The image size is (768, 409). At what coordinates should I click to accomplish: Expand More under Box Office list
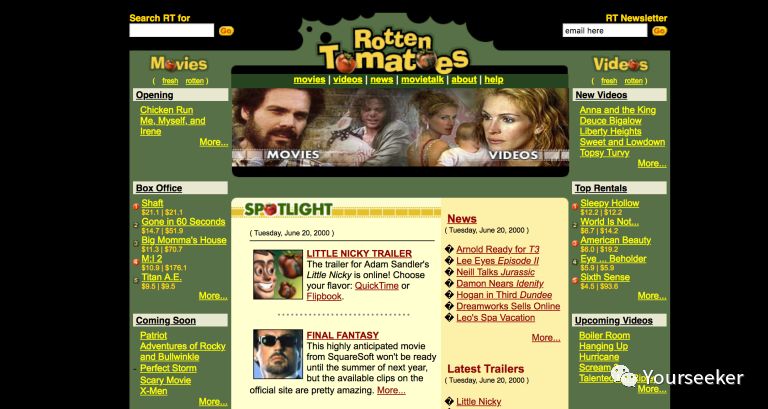point(212,295)
